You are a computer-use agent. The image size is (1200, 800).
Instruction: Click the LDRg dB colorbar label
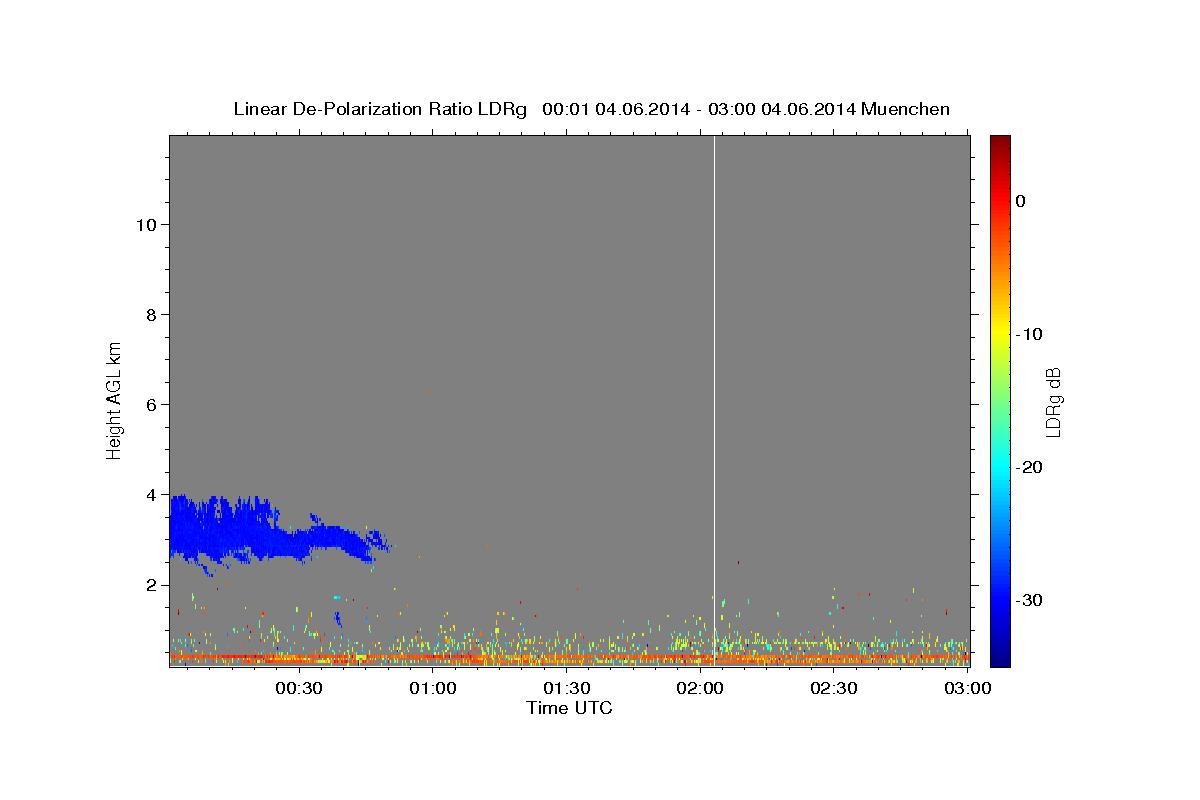tap(1052, 401)
